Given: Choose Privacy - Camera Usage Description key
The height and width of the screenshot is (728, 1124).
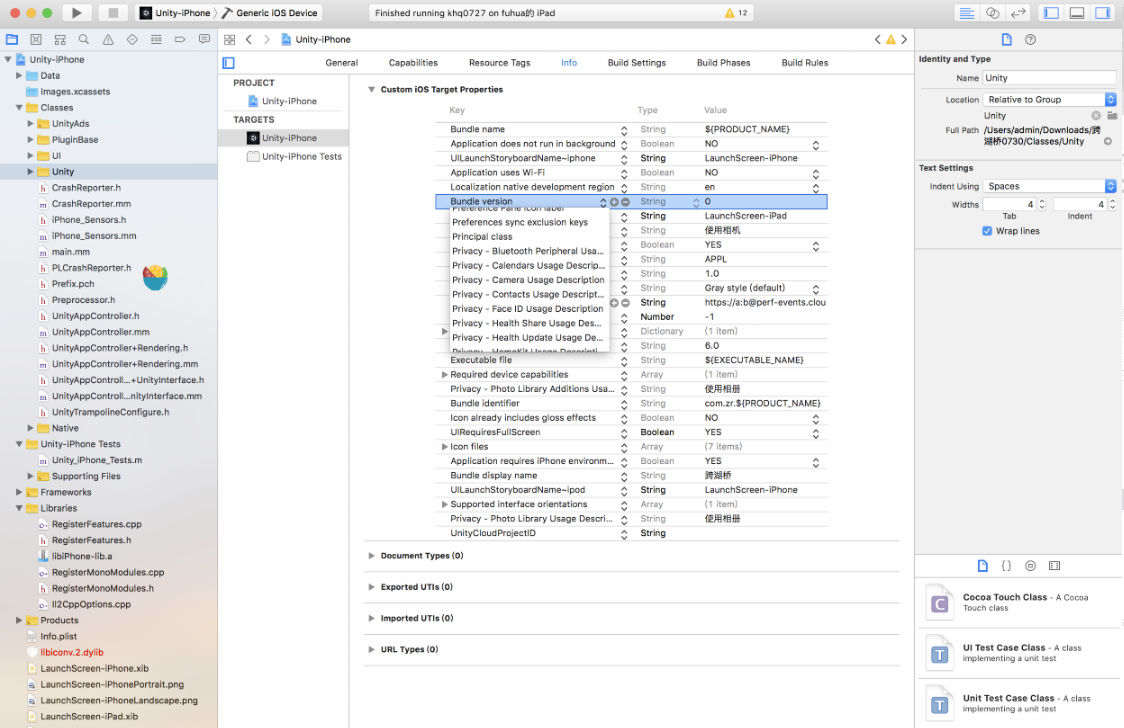Looking at the screenshot, I should point(528,280).
